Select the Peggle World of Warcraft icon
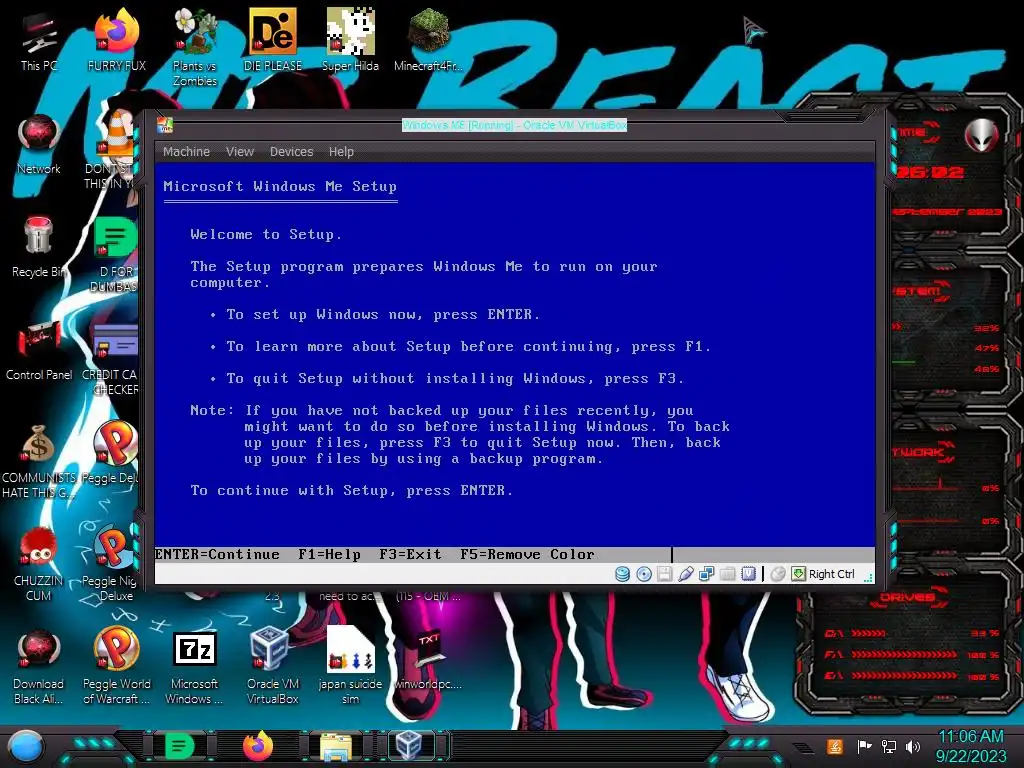 [116, 666]
